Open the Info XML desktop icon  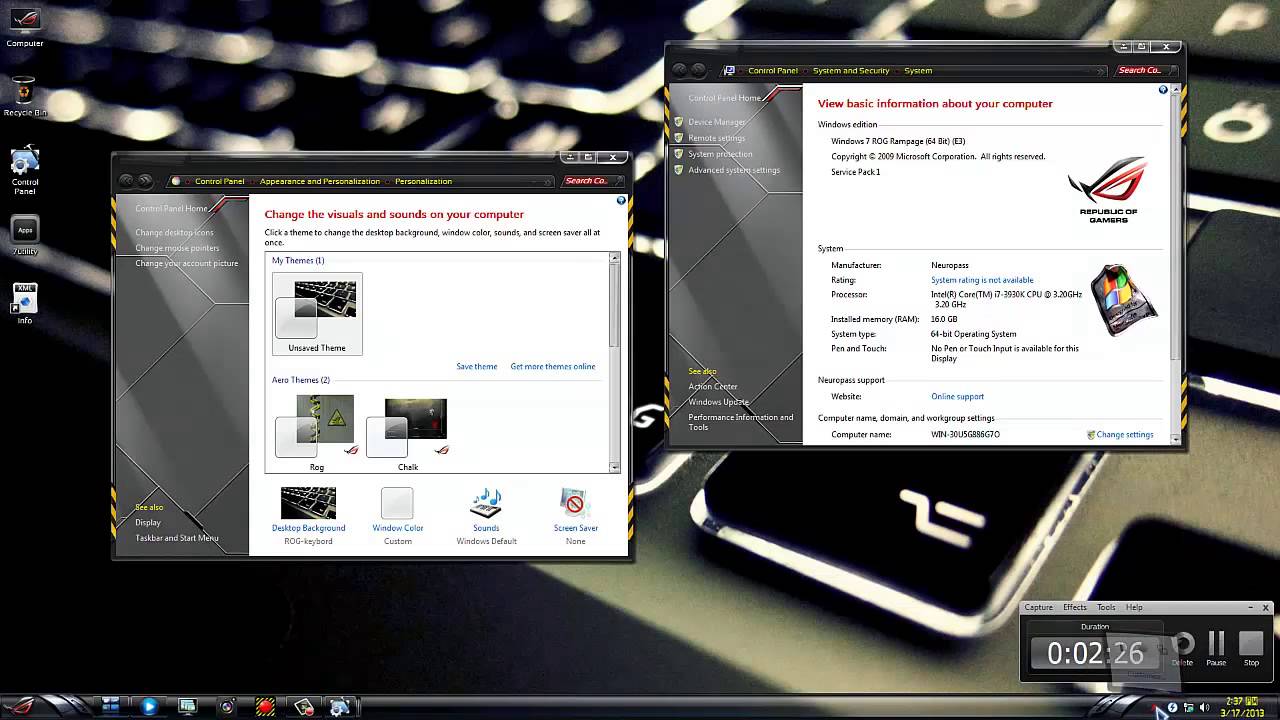(25, 304)
